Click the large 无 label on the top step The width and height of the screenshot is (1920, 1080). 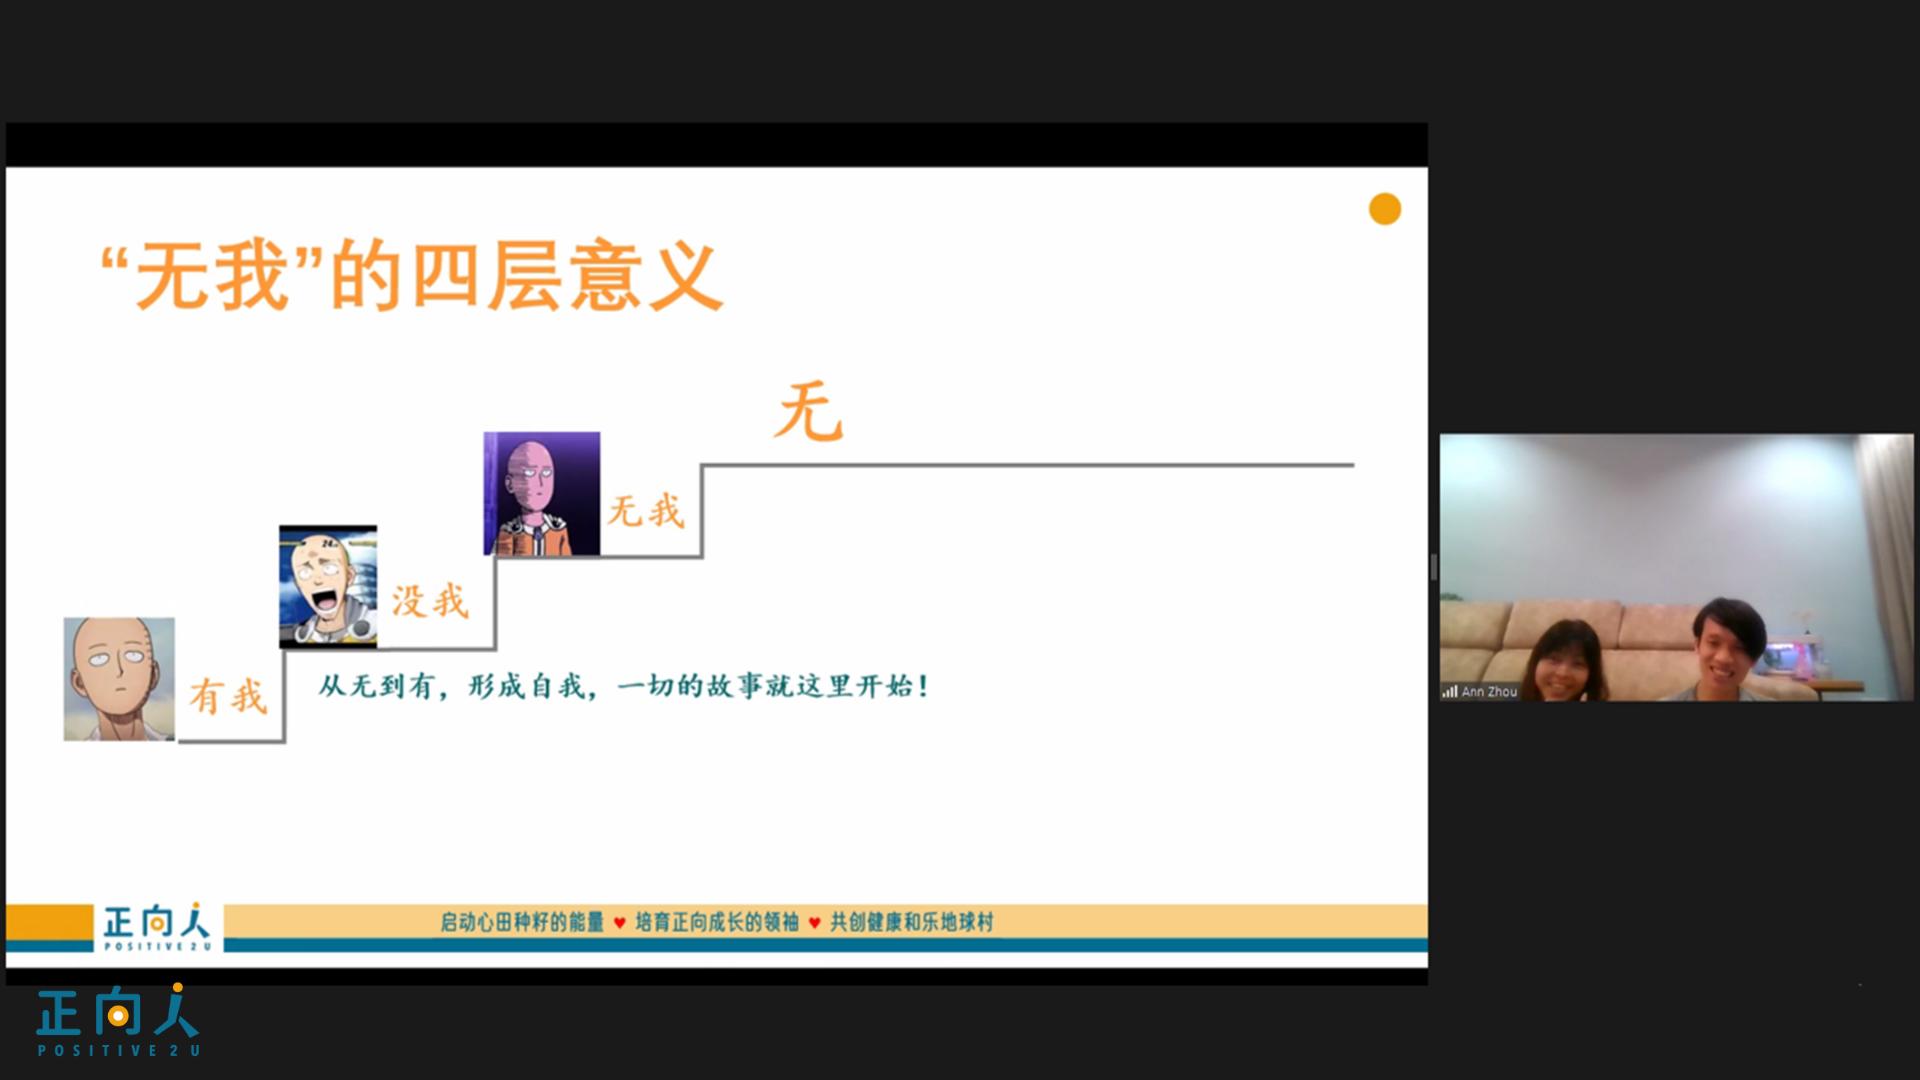(x=808, y=411)
